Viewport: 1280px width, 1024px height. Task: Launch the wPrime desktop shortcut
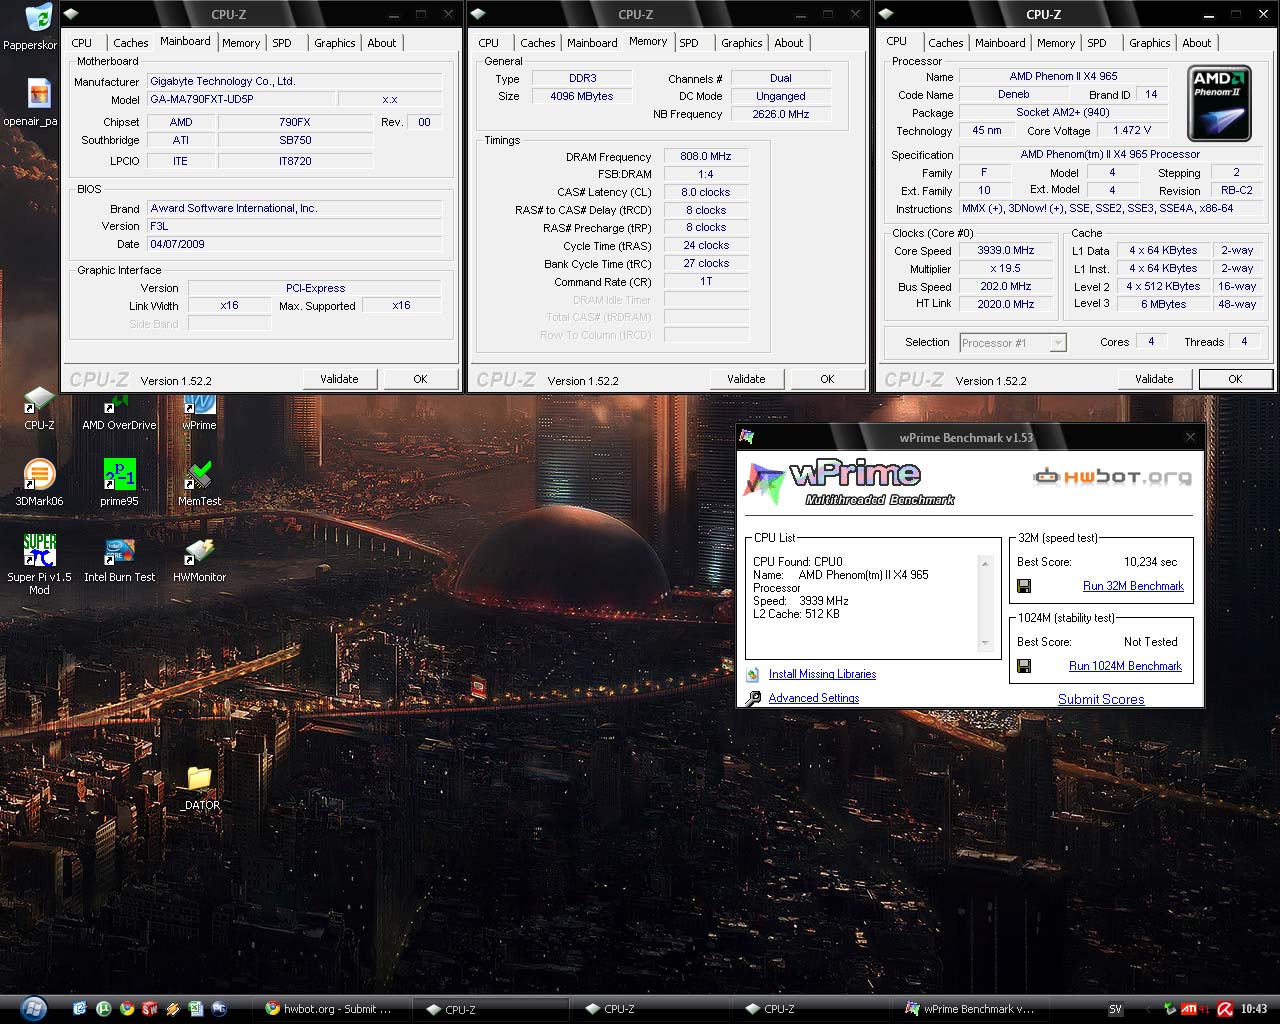tap(199, 404)
